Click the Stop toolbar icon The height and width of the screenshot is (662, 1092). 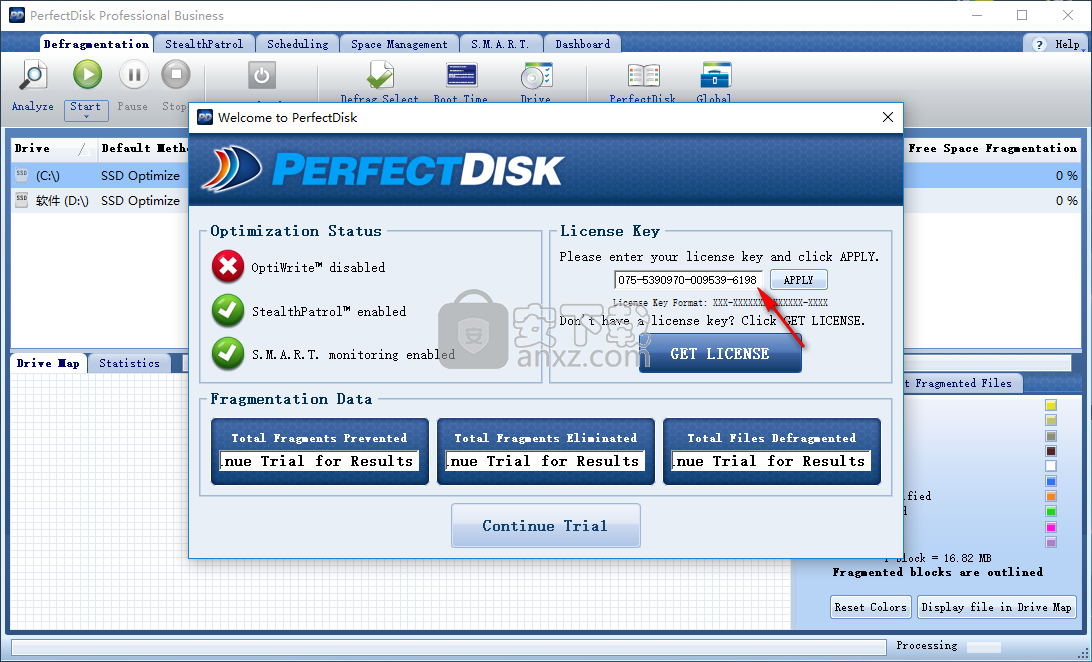point(176,74)
